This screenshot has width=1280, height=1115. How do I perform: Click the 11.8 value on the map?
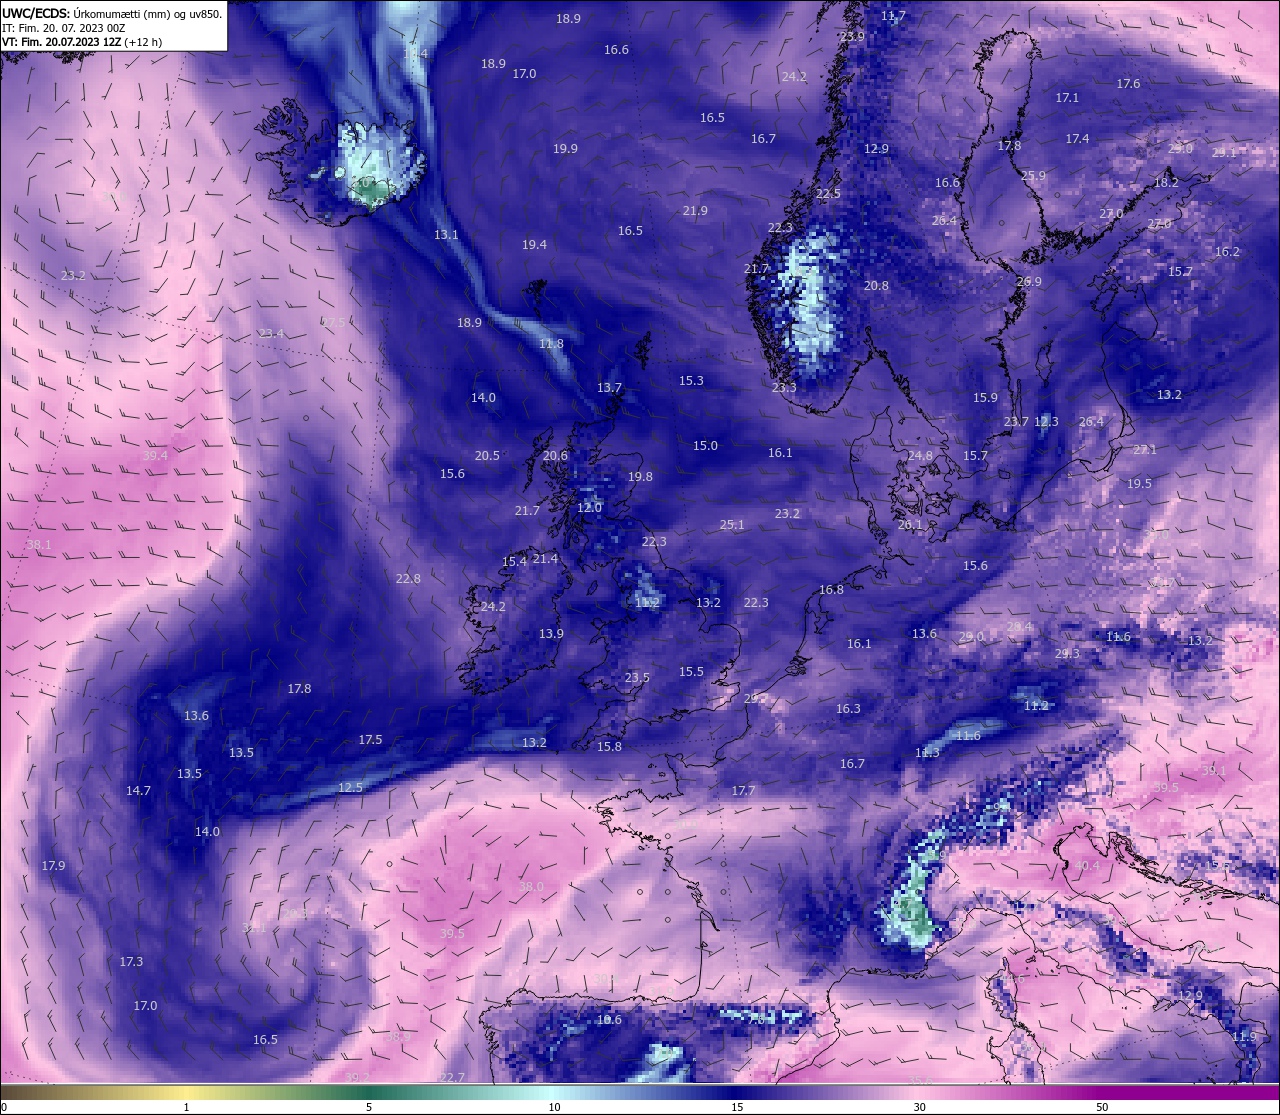[x=551, y=344]
